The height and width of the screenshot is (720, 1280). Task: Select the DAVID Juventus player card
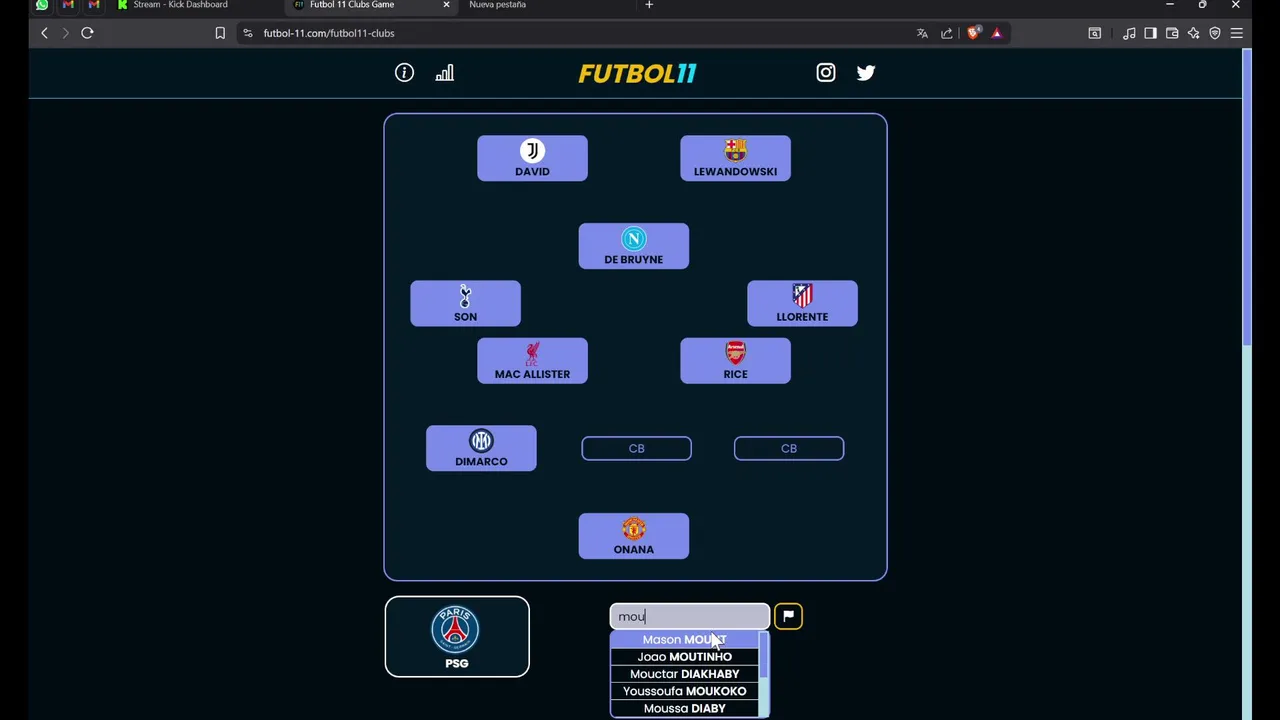[x=532, y=158]
